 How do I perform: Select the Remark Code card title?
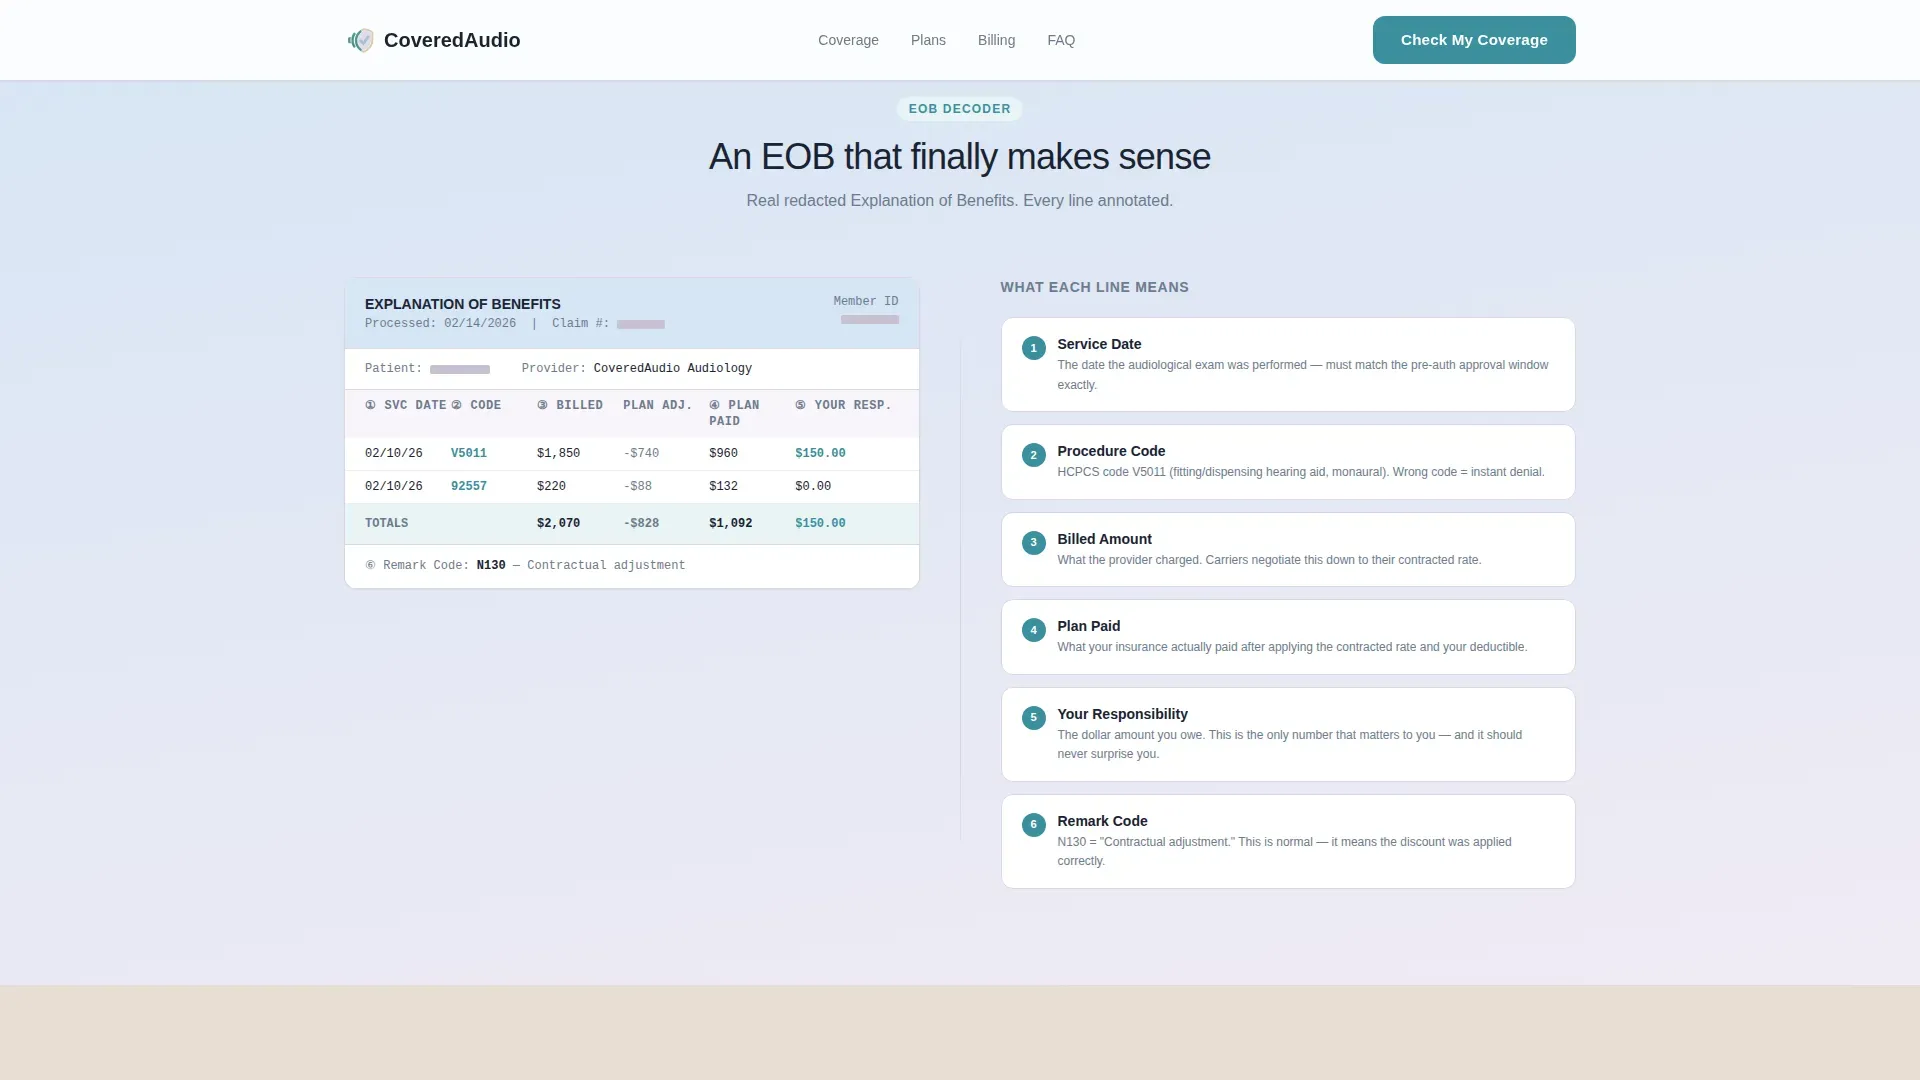[x=1102, y=821]
